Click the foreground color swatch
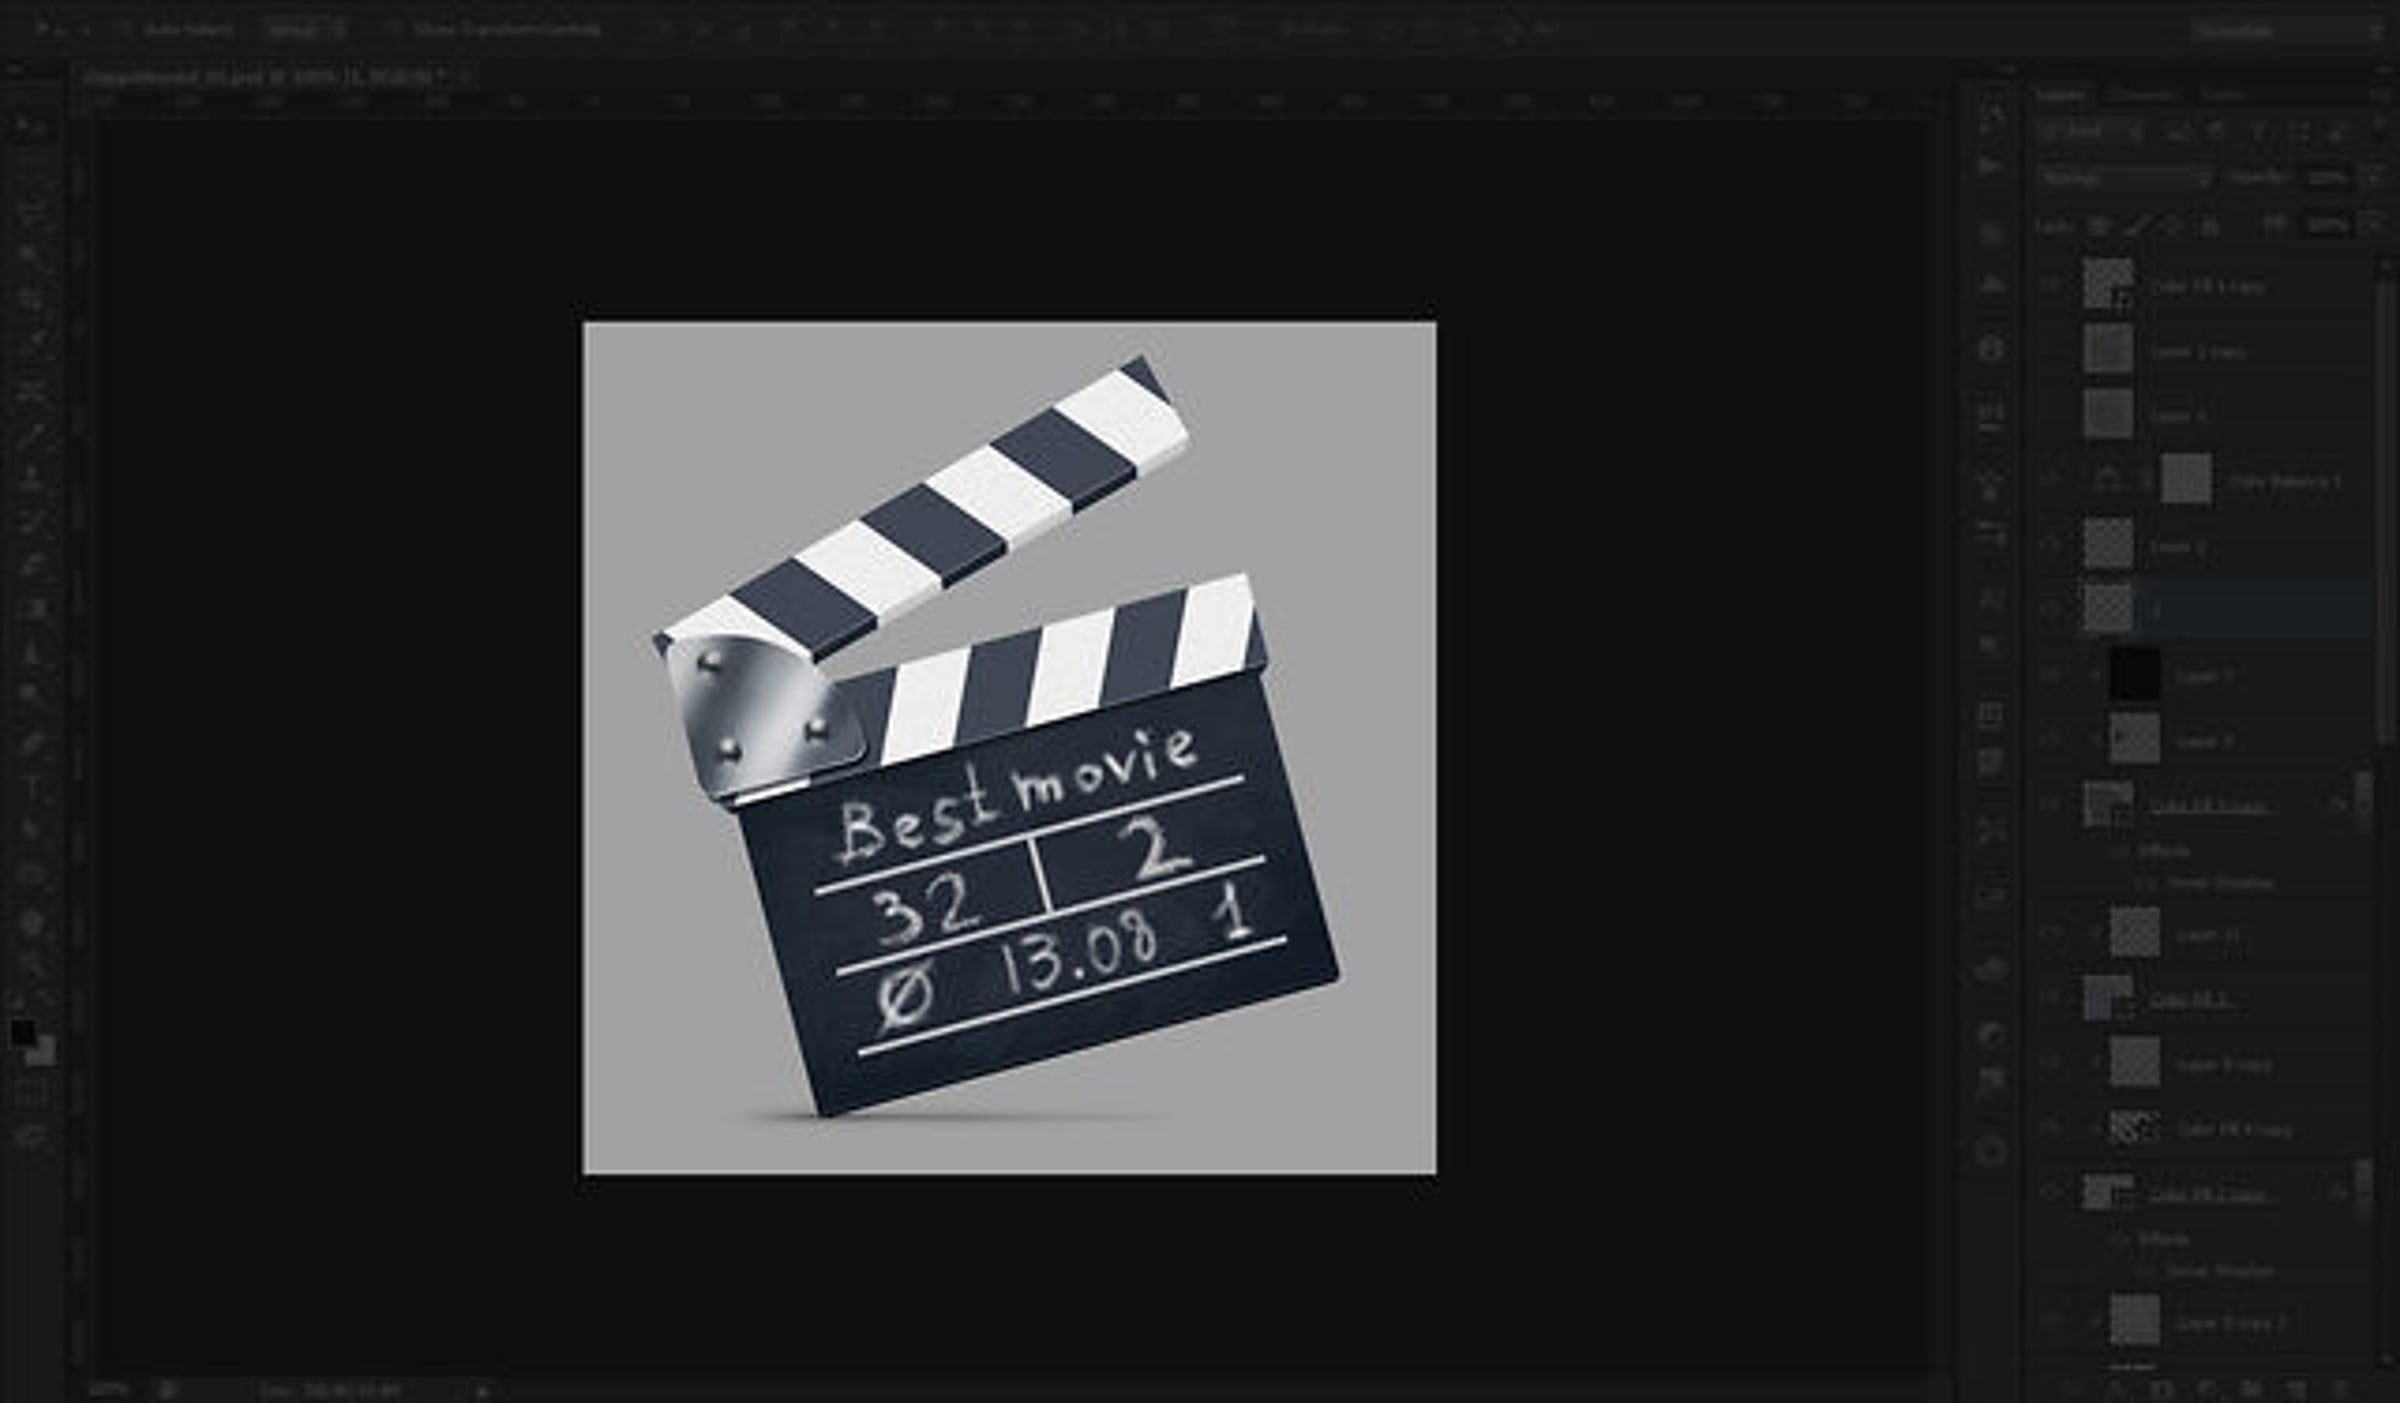 coord(22,1032)
